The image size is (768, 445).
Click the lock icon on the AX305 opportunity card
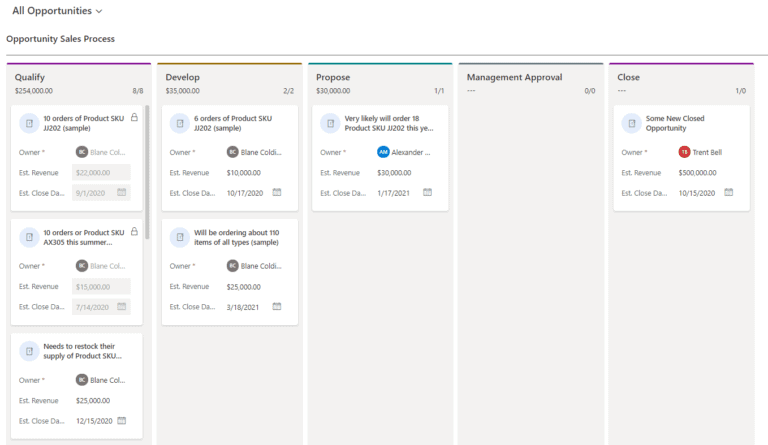134,232
